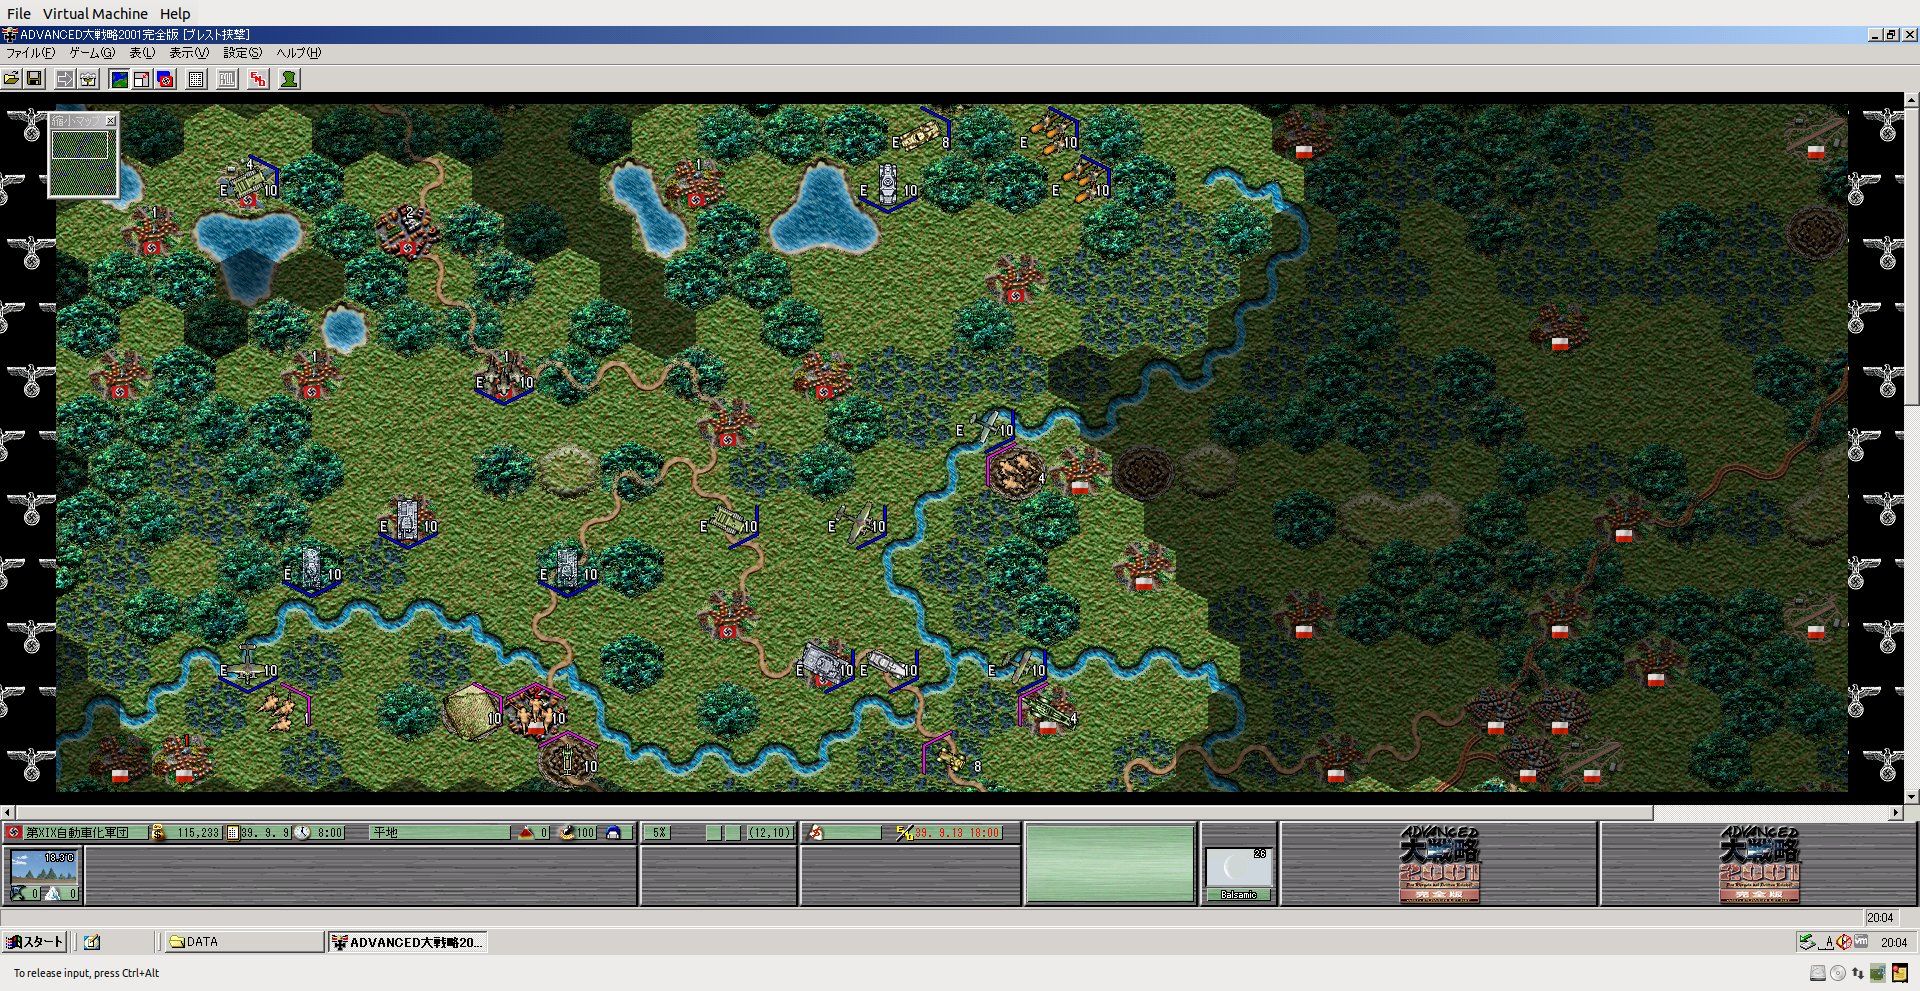Click the mini-map overview thumbnail
Screen dimensions: 1920x991
[84, 162]
